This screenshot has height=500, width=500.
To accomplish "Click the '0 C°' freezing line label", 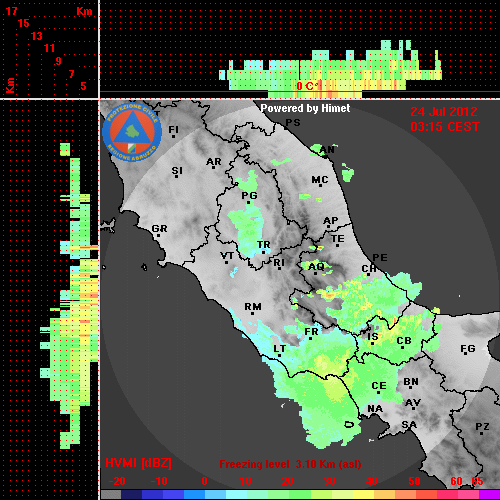I will point(308,86).
